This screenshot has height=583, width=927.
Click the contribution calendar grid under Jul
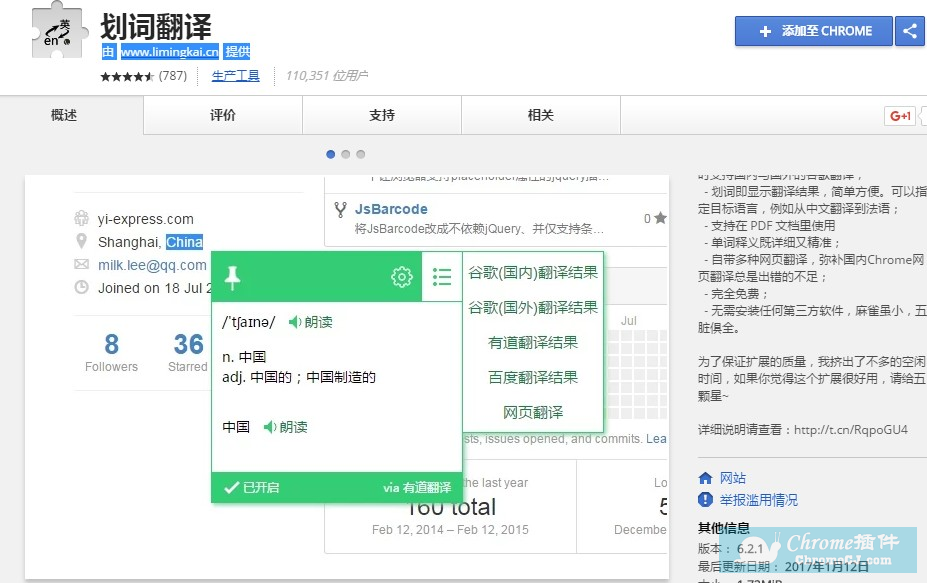tap(637, 374)
